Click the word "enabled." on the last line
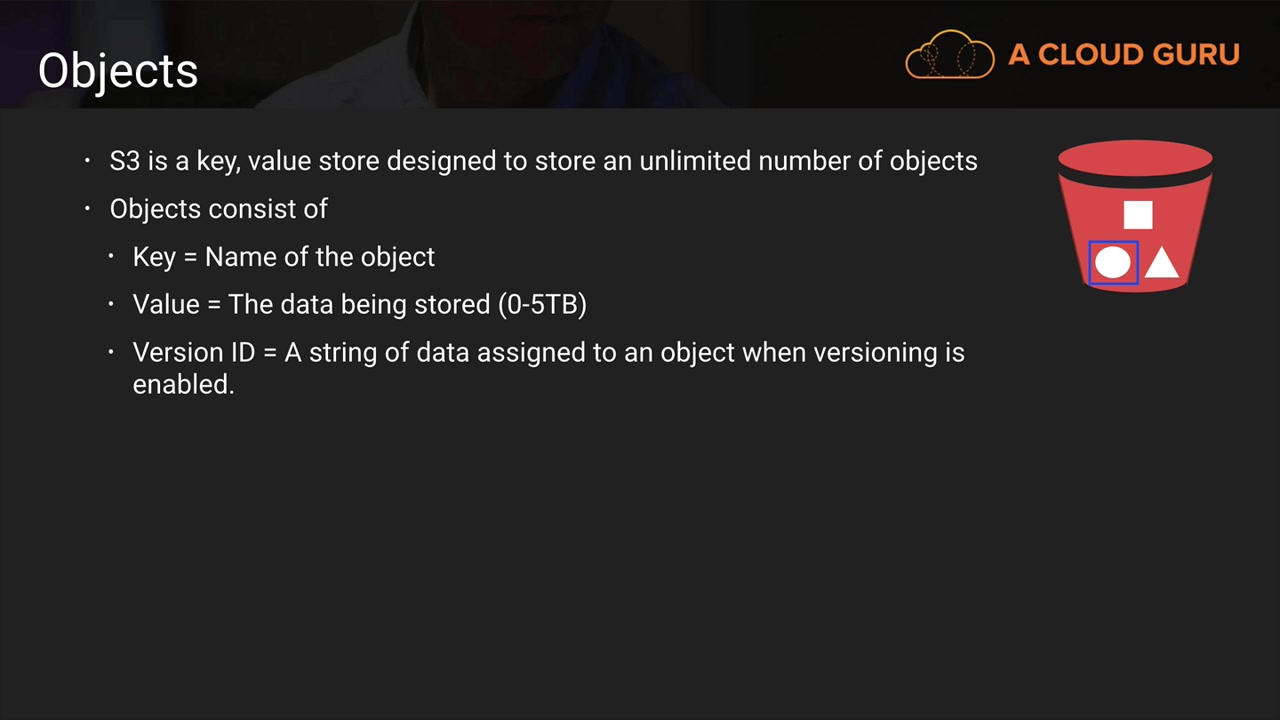The image size is (1280, 720). 183,385
